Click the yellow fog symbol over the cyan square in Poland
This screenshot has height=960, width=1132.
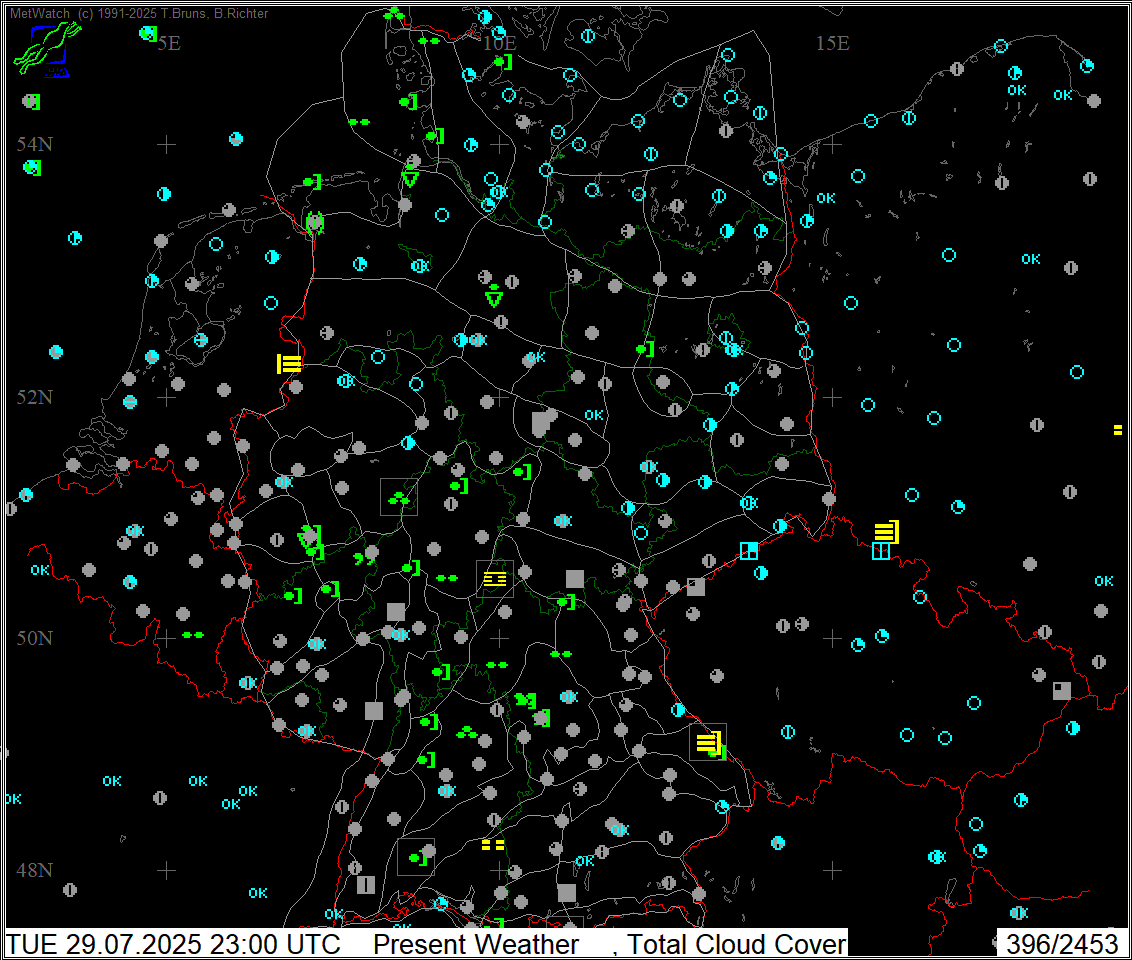point(886,532)
